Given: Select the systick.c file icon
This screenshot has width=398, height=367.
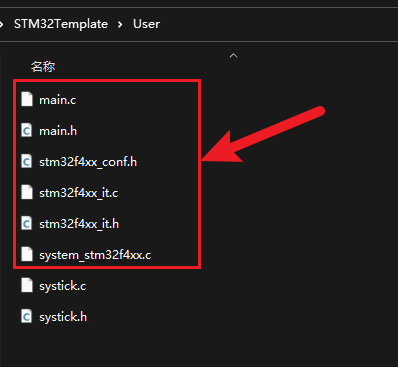Looking at the screenshot, I should tap(27, 285).
